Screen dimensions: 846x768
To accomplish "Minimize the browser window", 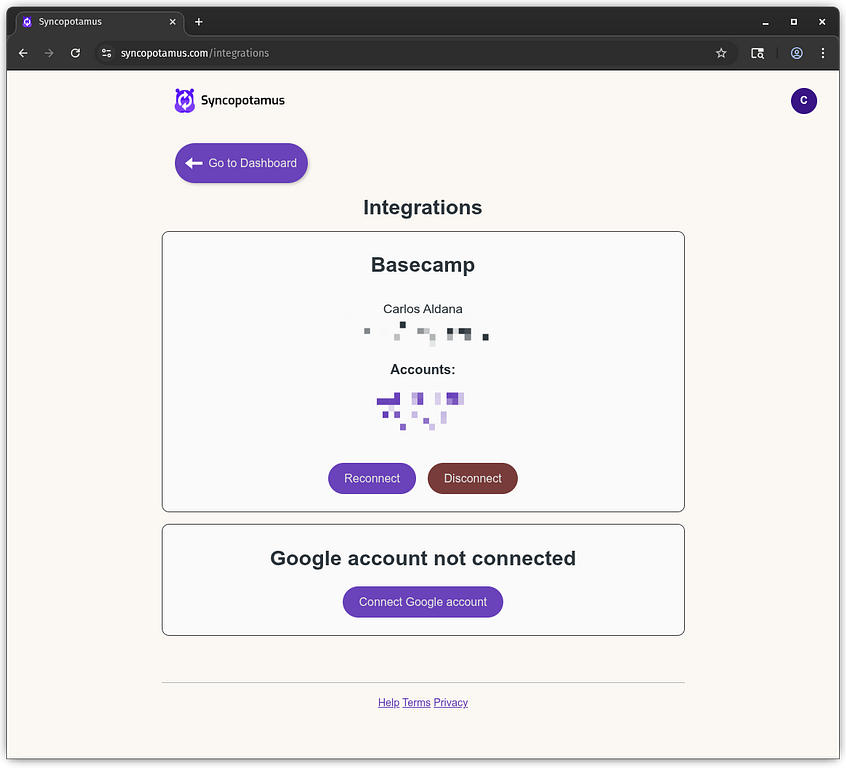I will pos(765,22).
